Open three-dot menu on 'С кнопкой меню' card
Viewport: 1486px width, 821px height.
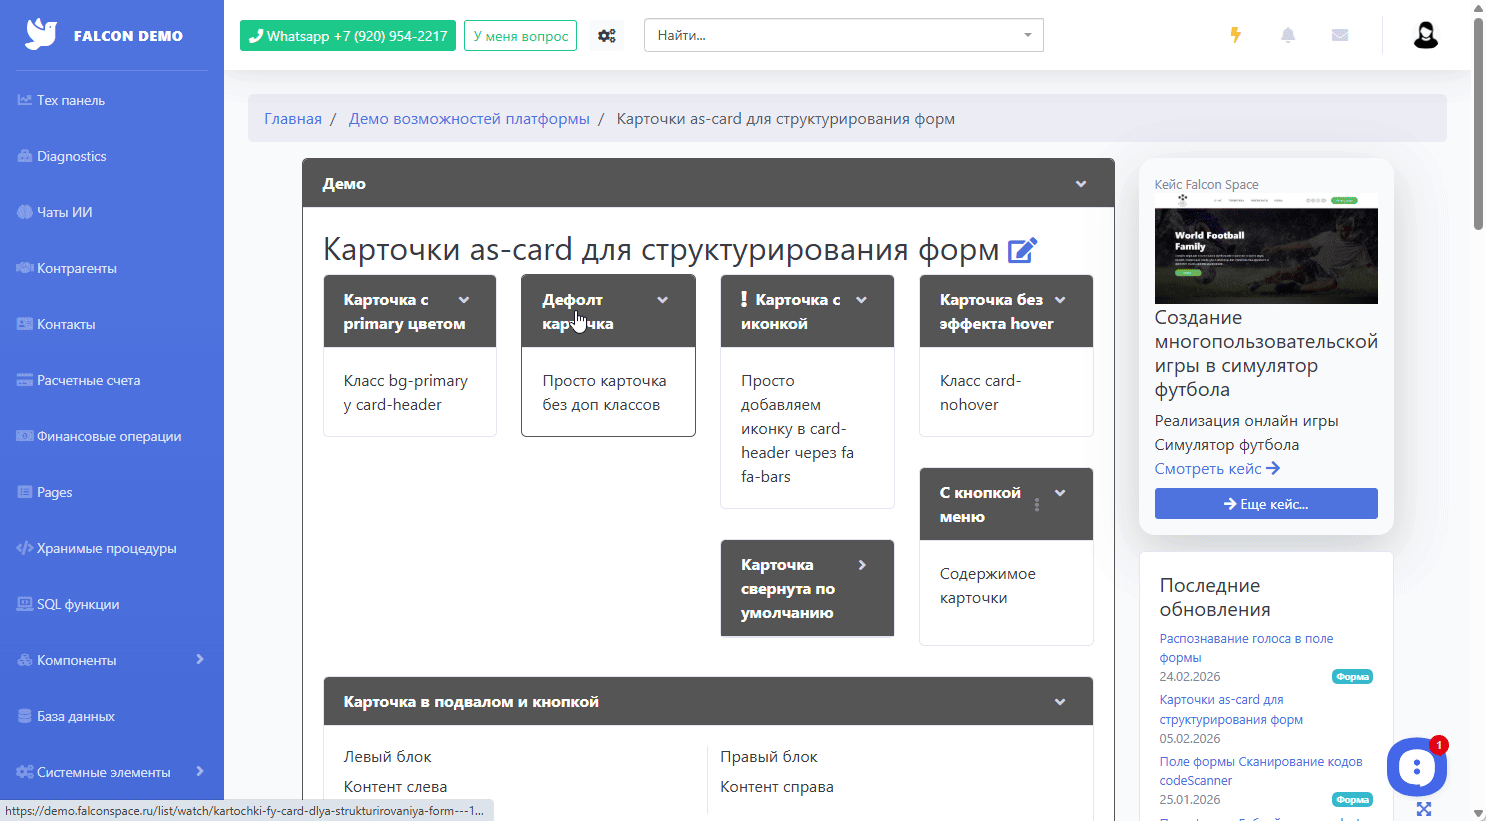pos(1037,505)
